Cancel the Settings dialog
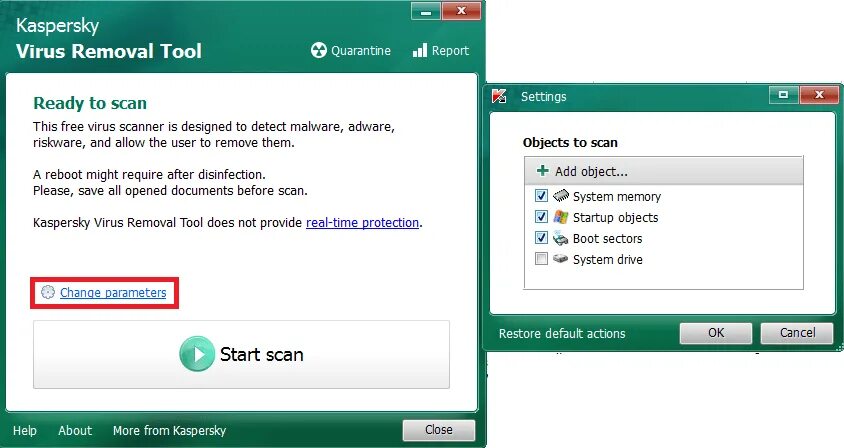844x448 pixels. pyautogui.click(x=797, y=333)
